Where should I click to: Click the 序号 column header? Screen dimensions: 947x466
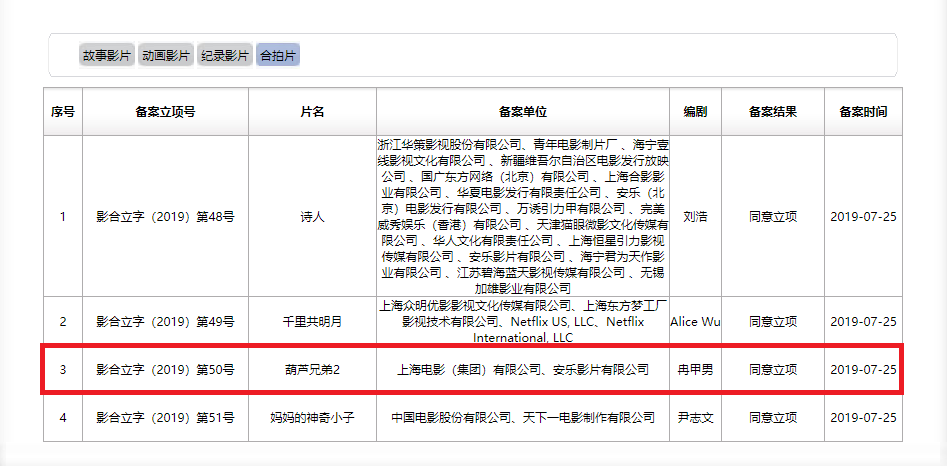click(x=63, y=112)
